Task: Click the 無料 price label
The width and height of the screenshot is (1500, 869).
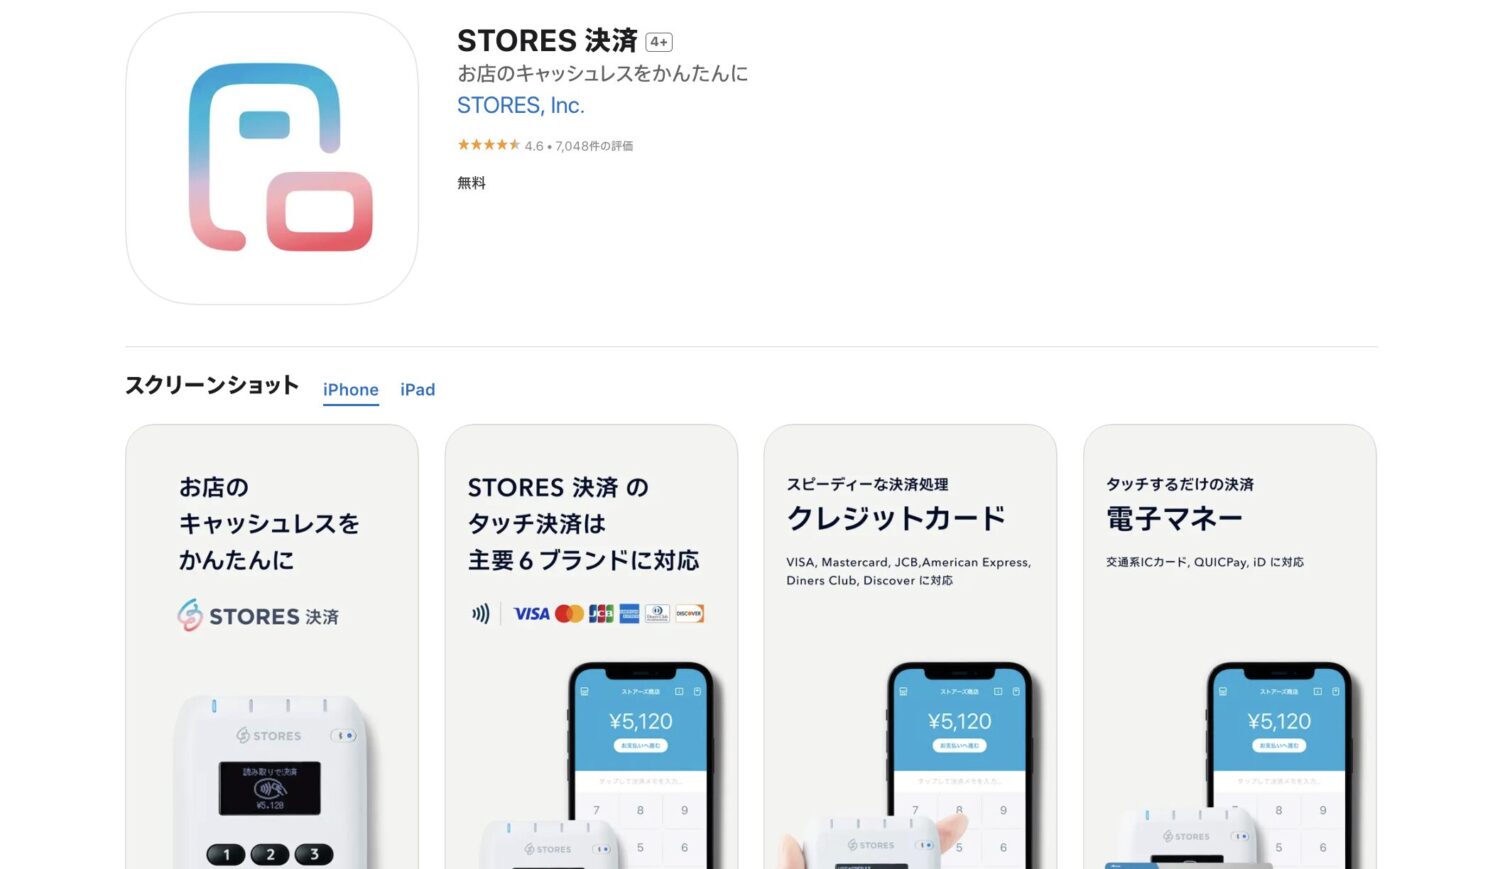Action: (x=471, y=183)
